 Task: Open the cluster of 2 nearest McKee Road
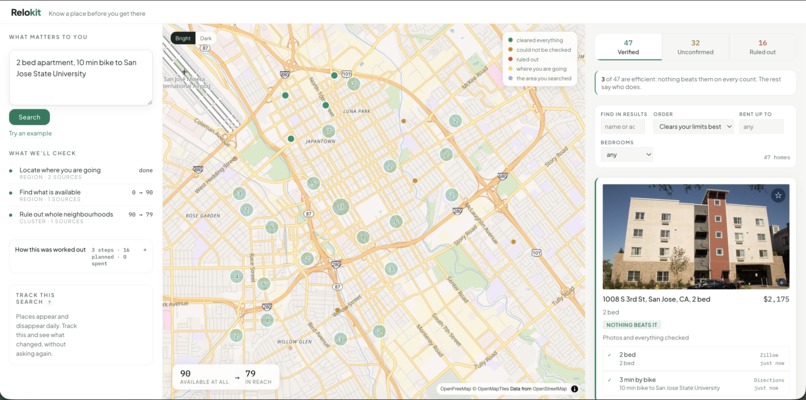(455, 121)
